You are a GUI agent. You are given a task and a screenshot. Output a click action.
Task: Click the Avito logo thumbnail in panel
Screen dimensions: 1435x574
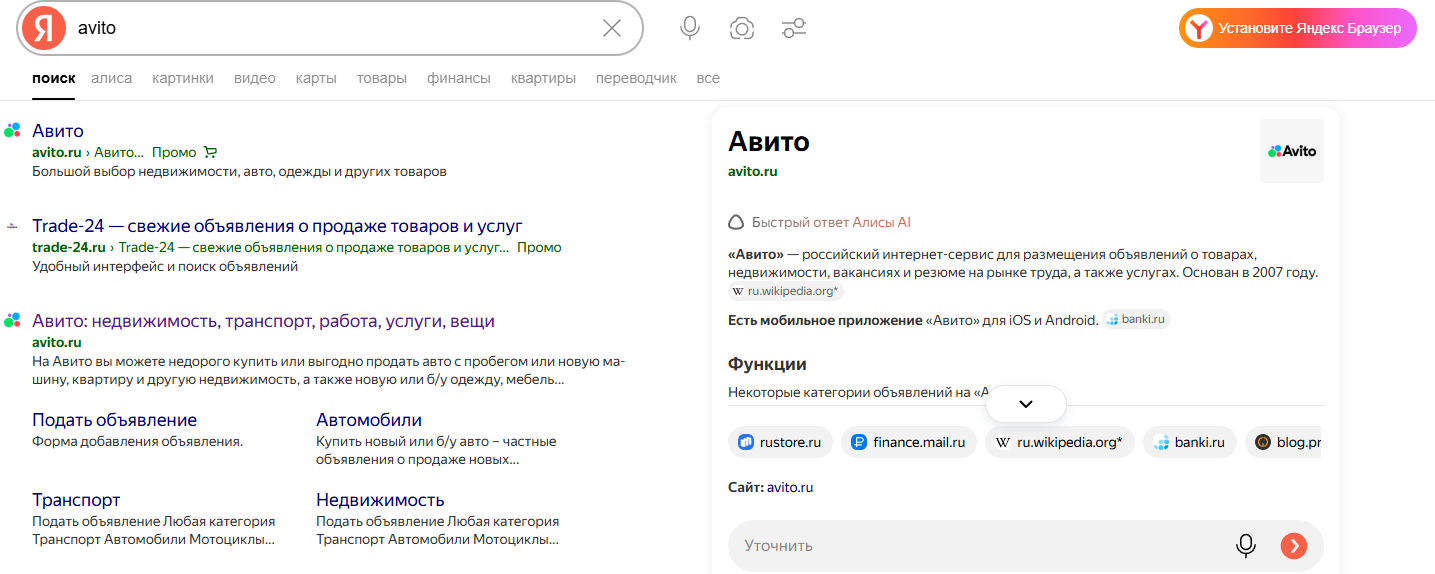pyautogui.click(x=1292, y=151)
